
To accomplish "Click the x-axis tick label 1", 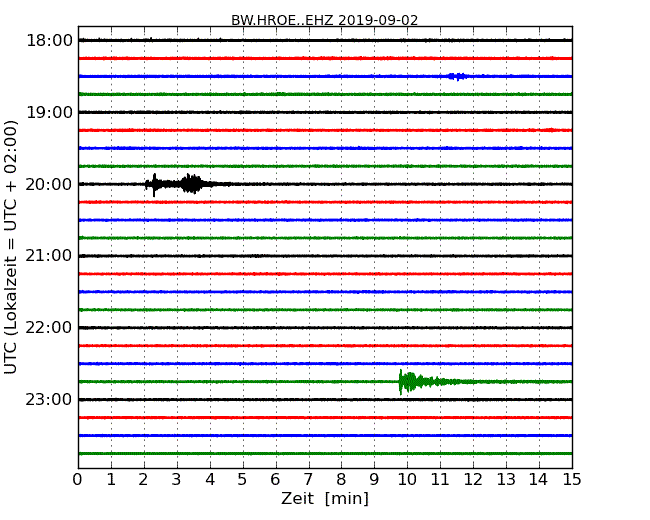I will pos(111,479).
